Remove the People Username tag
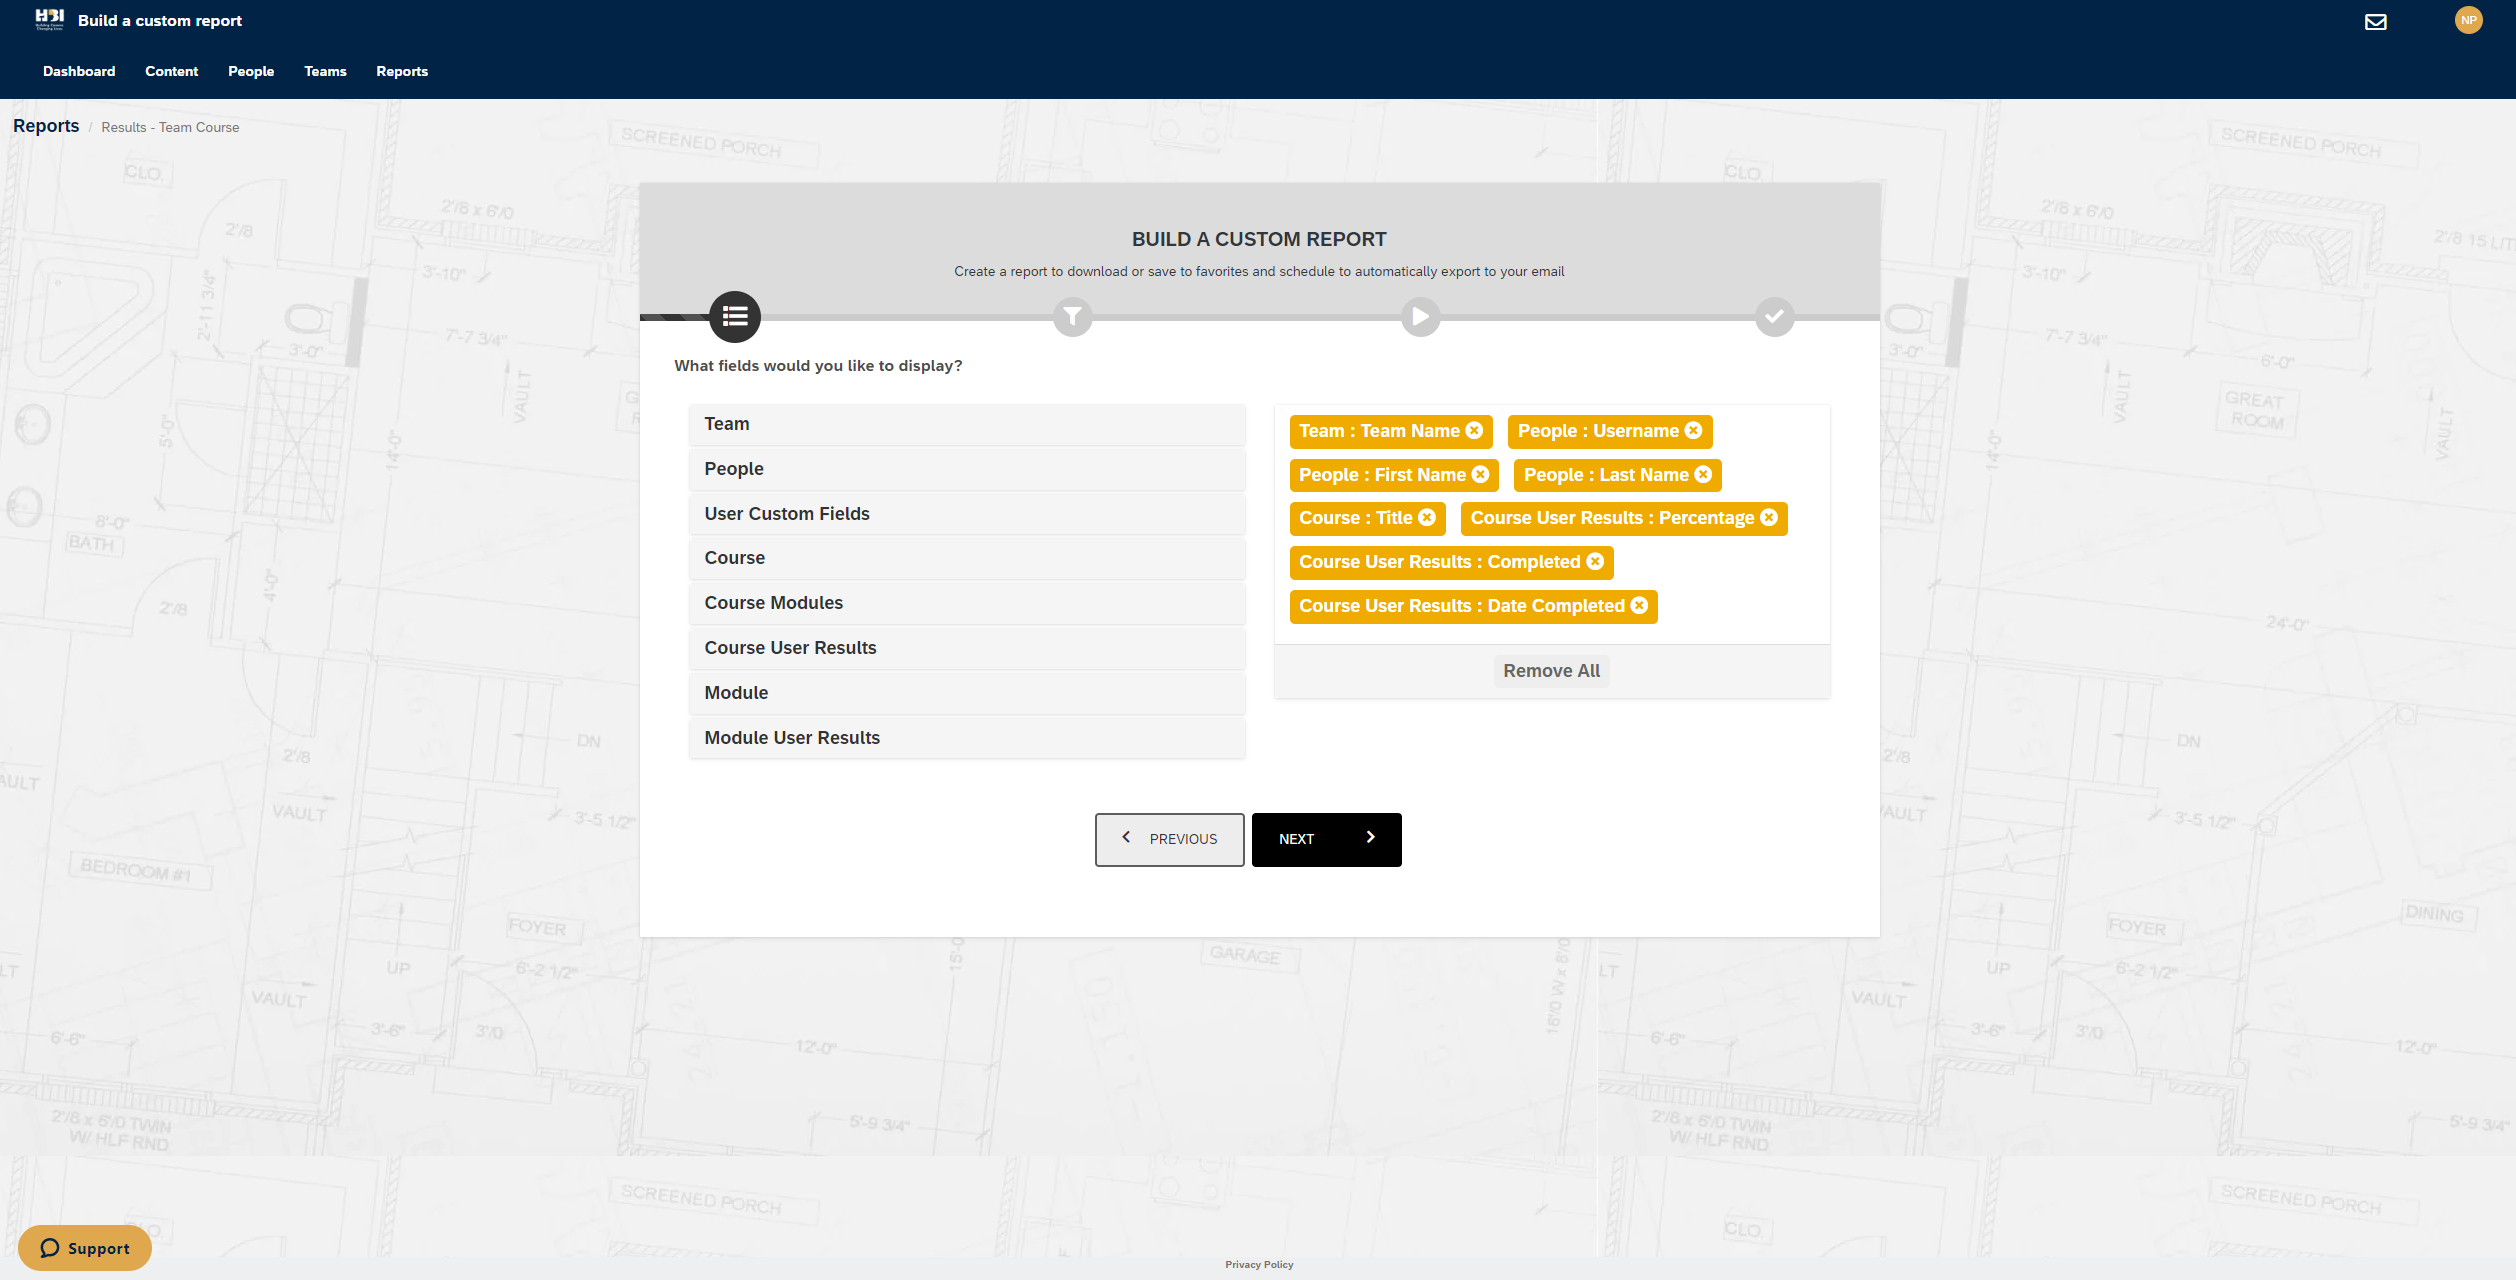This screenshot has width=2516, height=1280. [x=1693, y=431]
